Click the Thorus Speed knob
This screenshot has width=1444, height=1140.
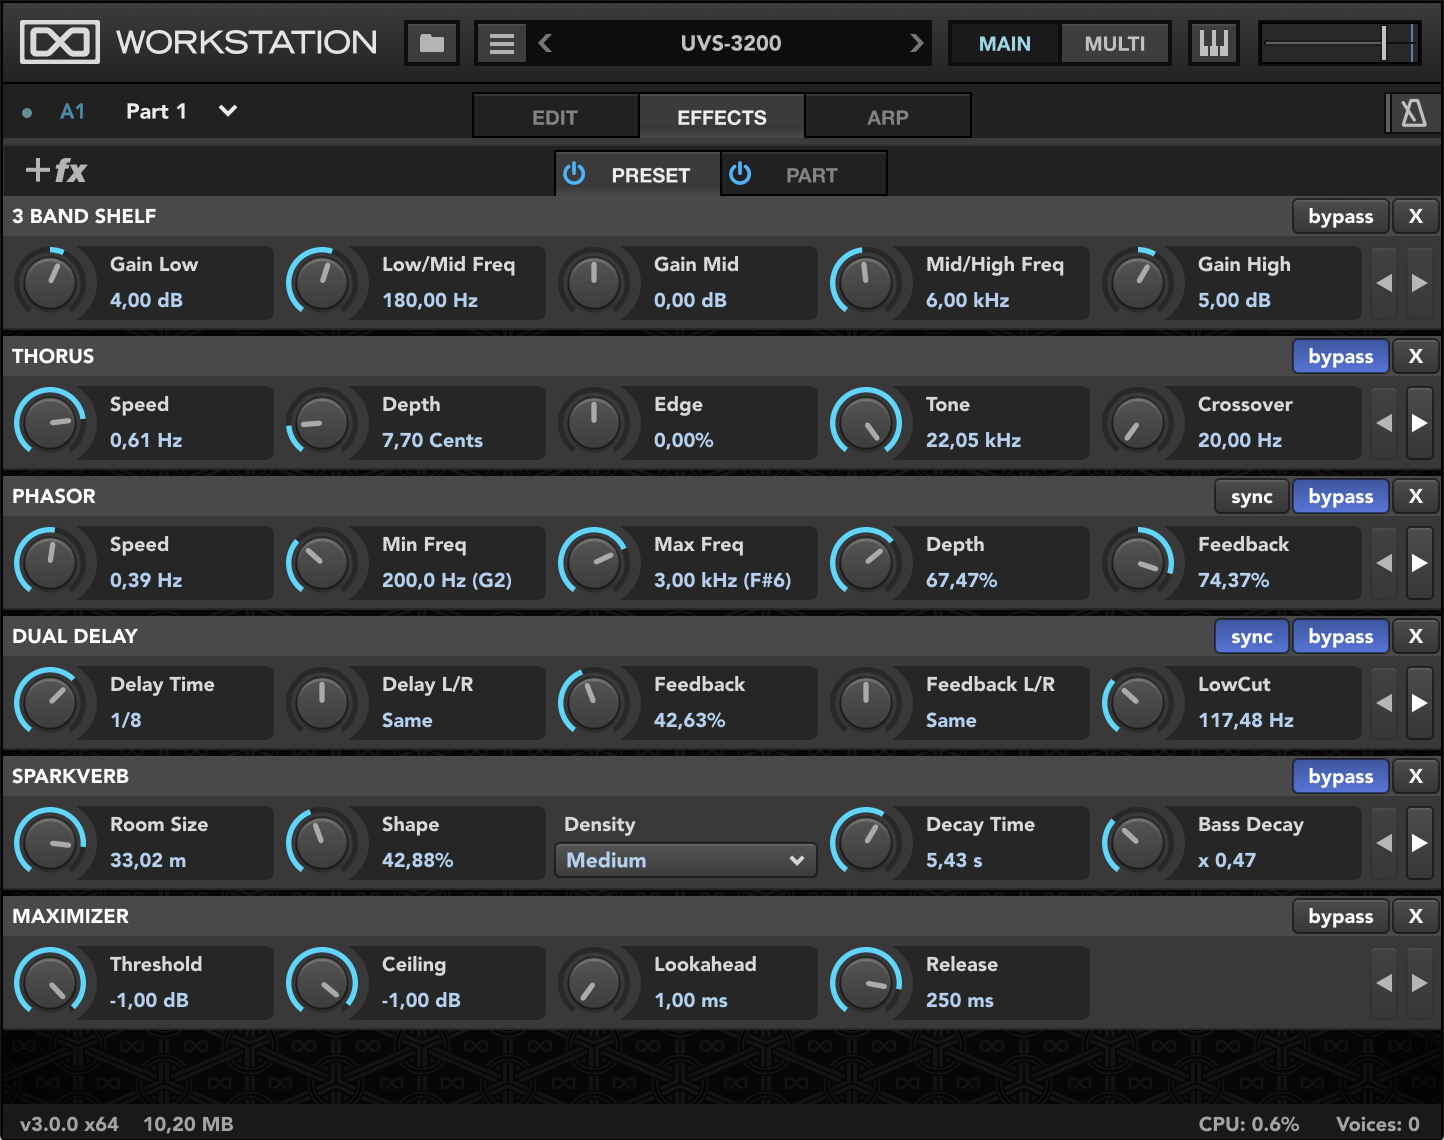pos(50,423)
